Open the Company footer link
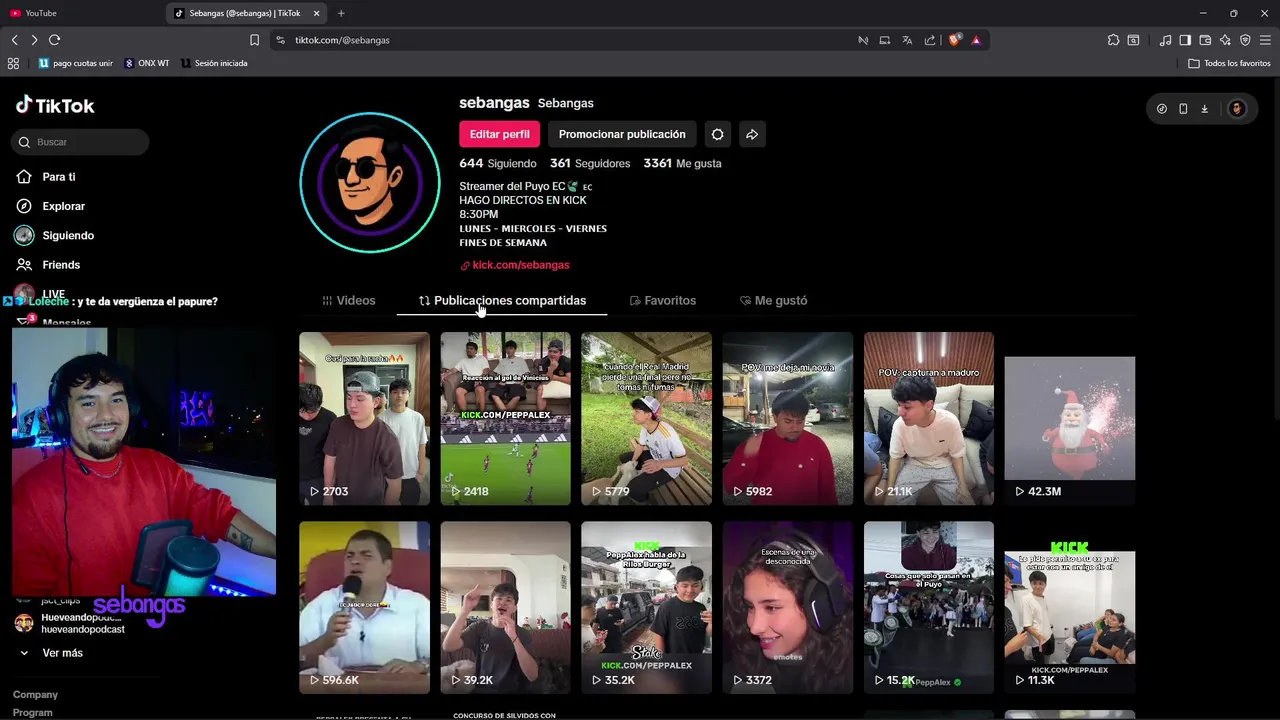Image resolution: width=1280 pixels, height=720 pixels. click(35, 695)
